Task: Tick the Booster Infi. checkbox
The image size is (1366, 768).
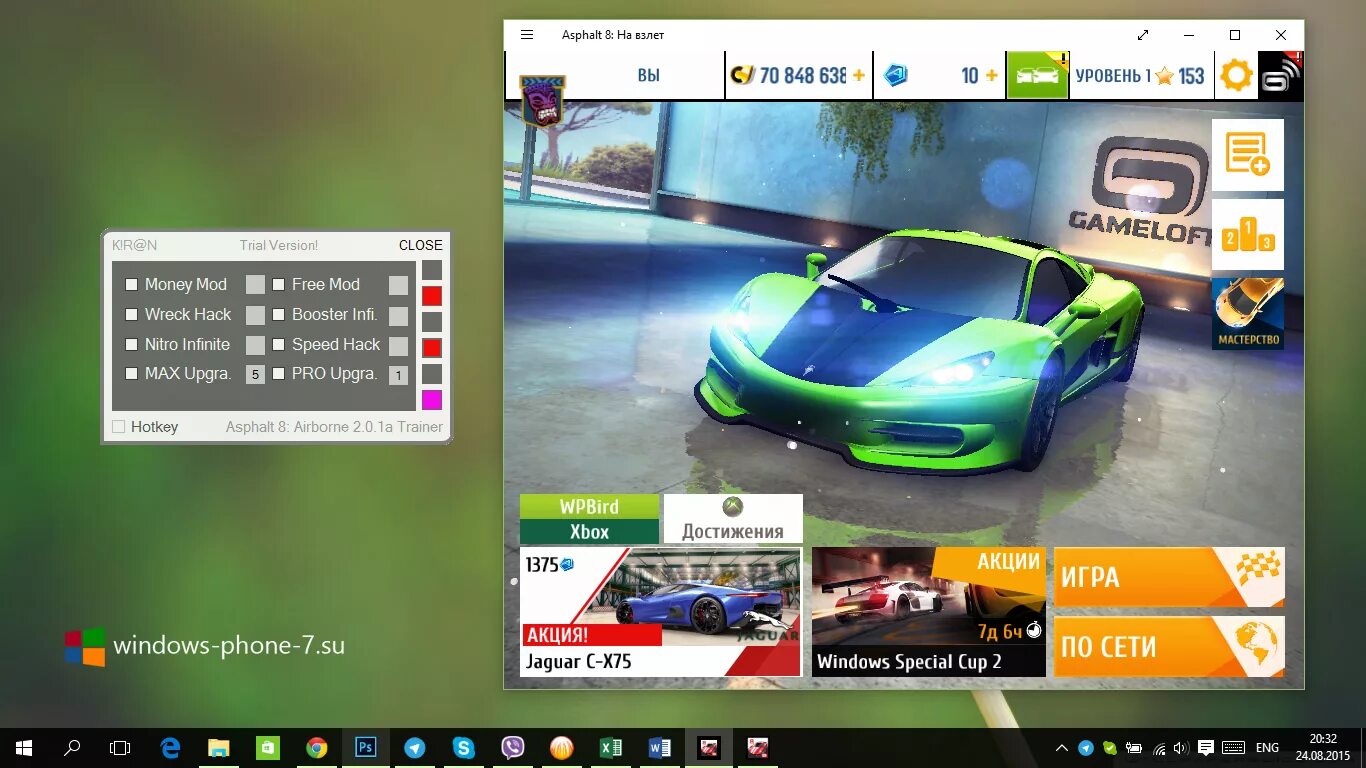Action: point(279,315)
